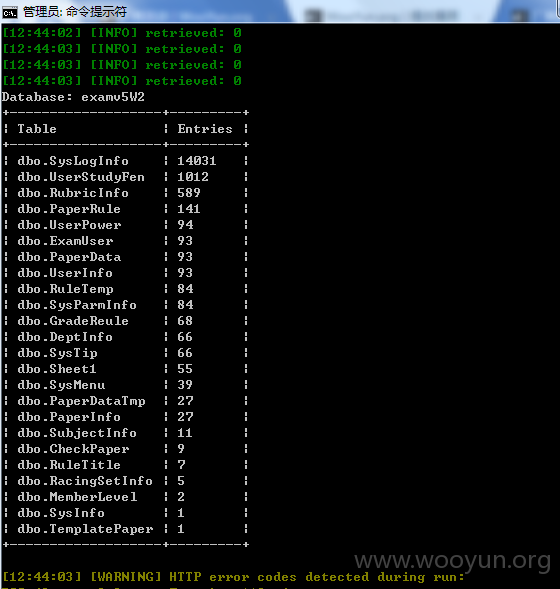
Task: Select entry count 7
Action: pyautogui.click(x=181, y=465)
